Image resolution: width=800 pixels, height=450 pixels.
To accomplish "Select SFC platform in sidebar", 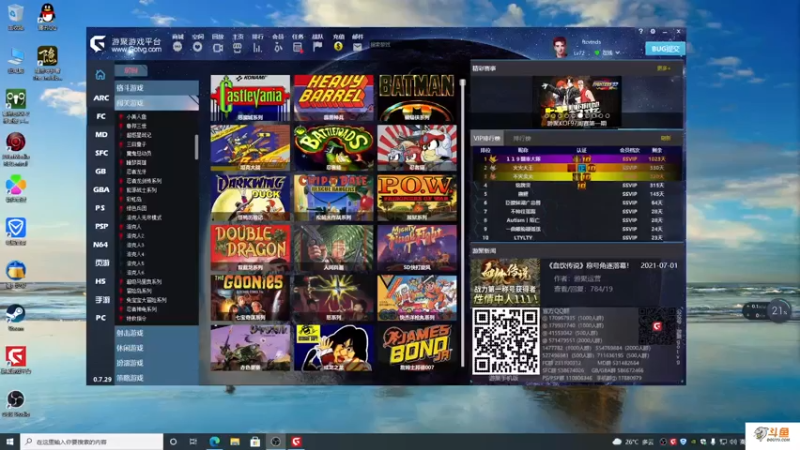I will pyautogui.click(x=101, y=153).
